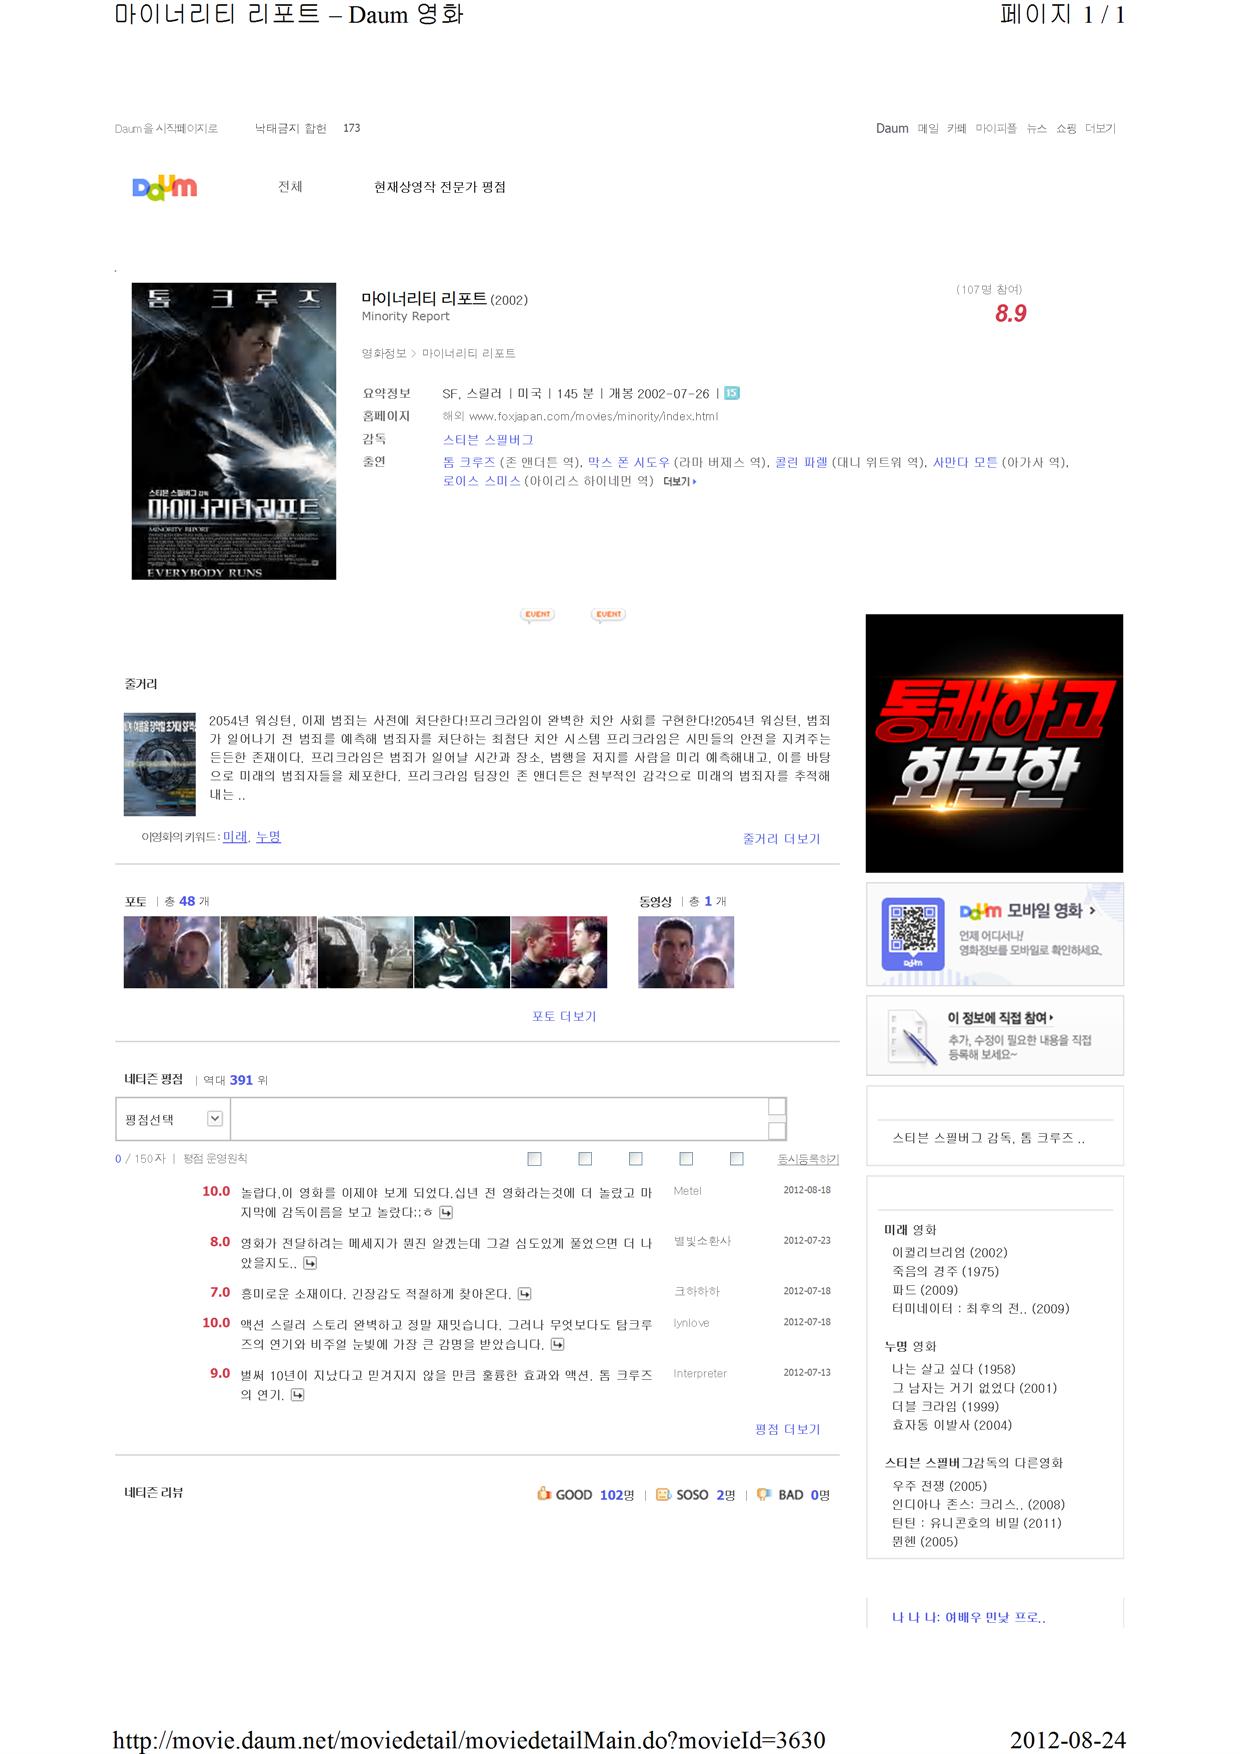Click the 동시등록하기 link
The height and width of the screenshot is (1754, 1240).
808,1159
